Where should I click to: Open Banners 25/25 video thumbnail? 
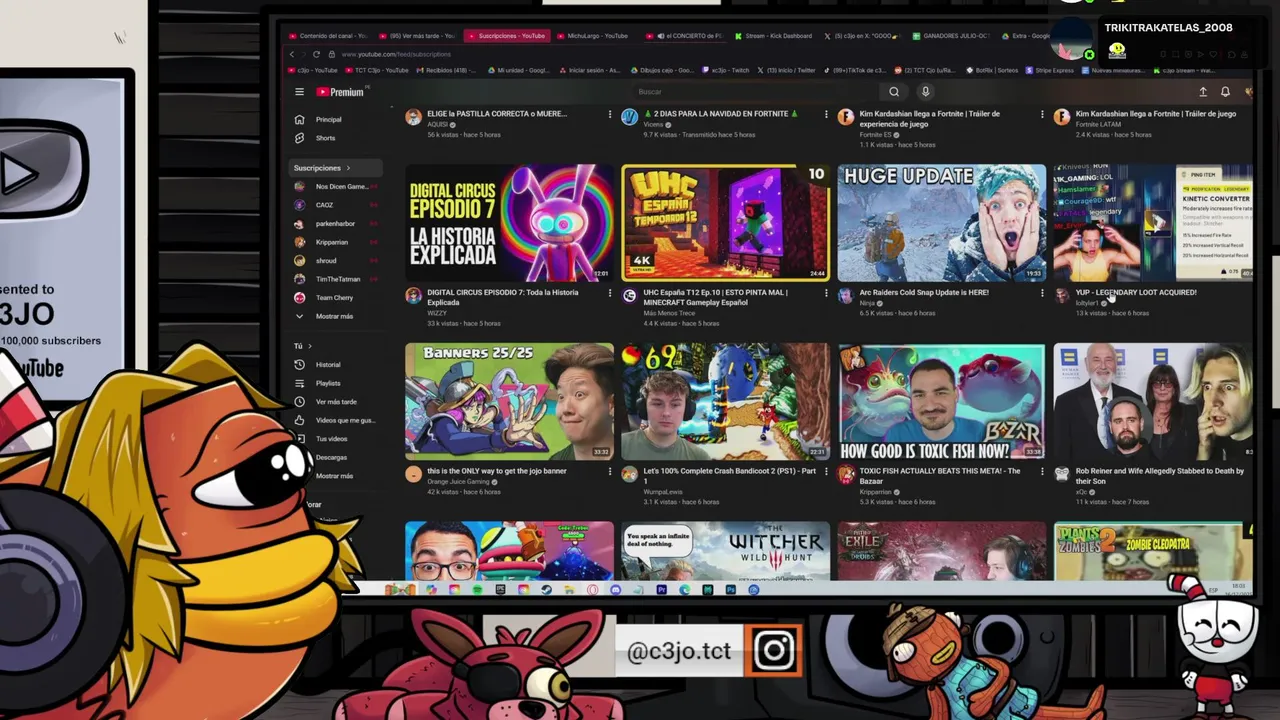click(509, 401)
